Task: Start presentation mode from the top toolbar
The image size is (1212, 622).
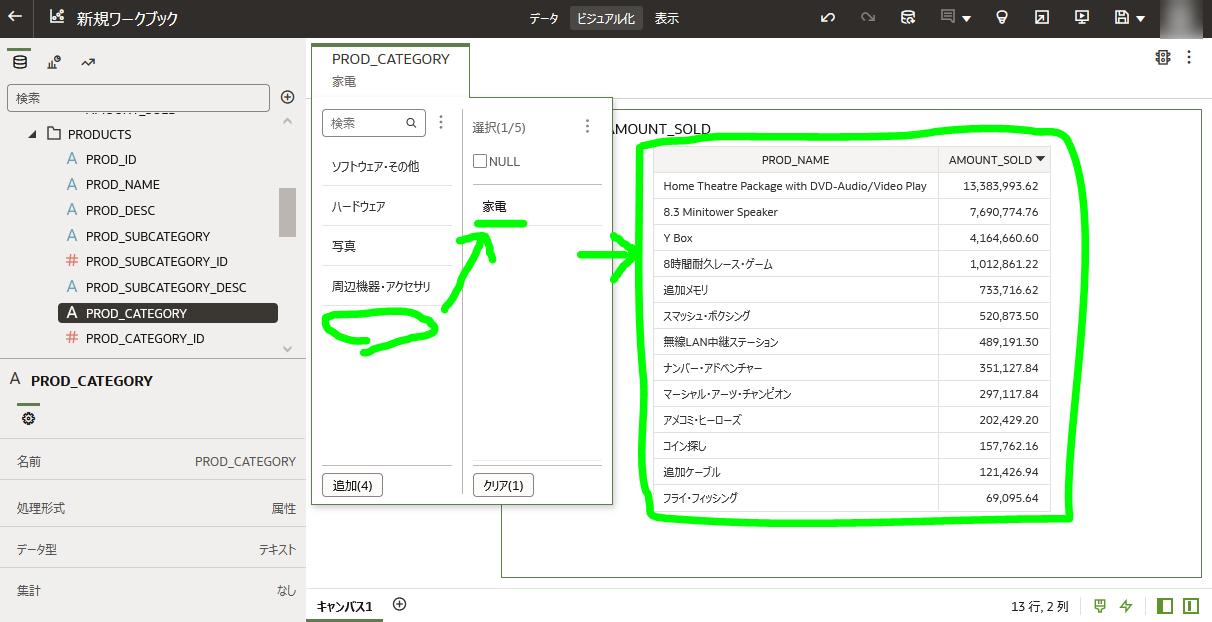Action: tap(1082, 18)
